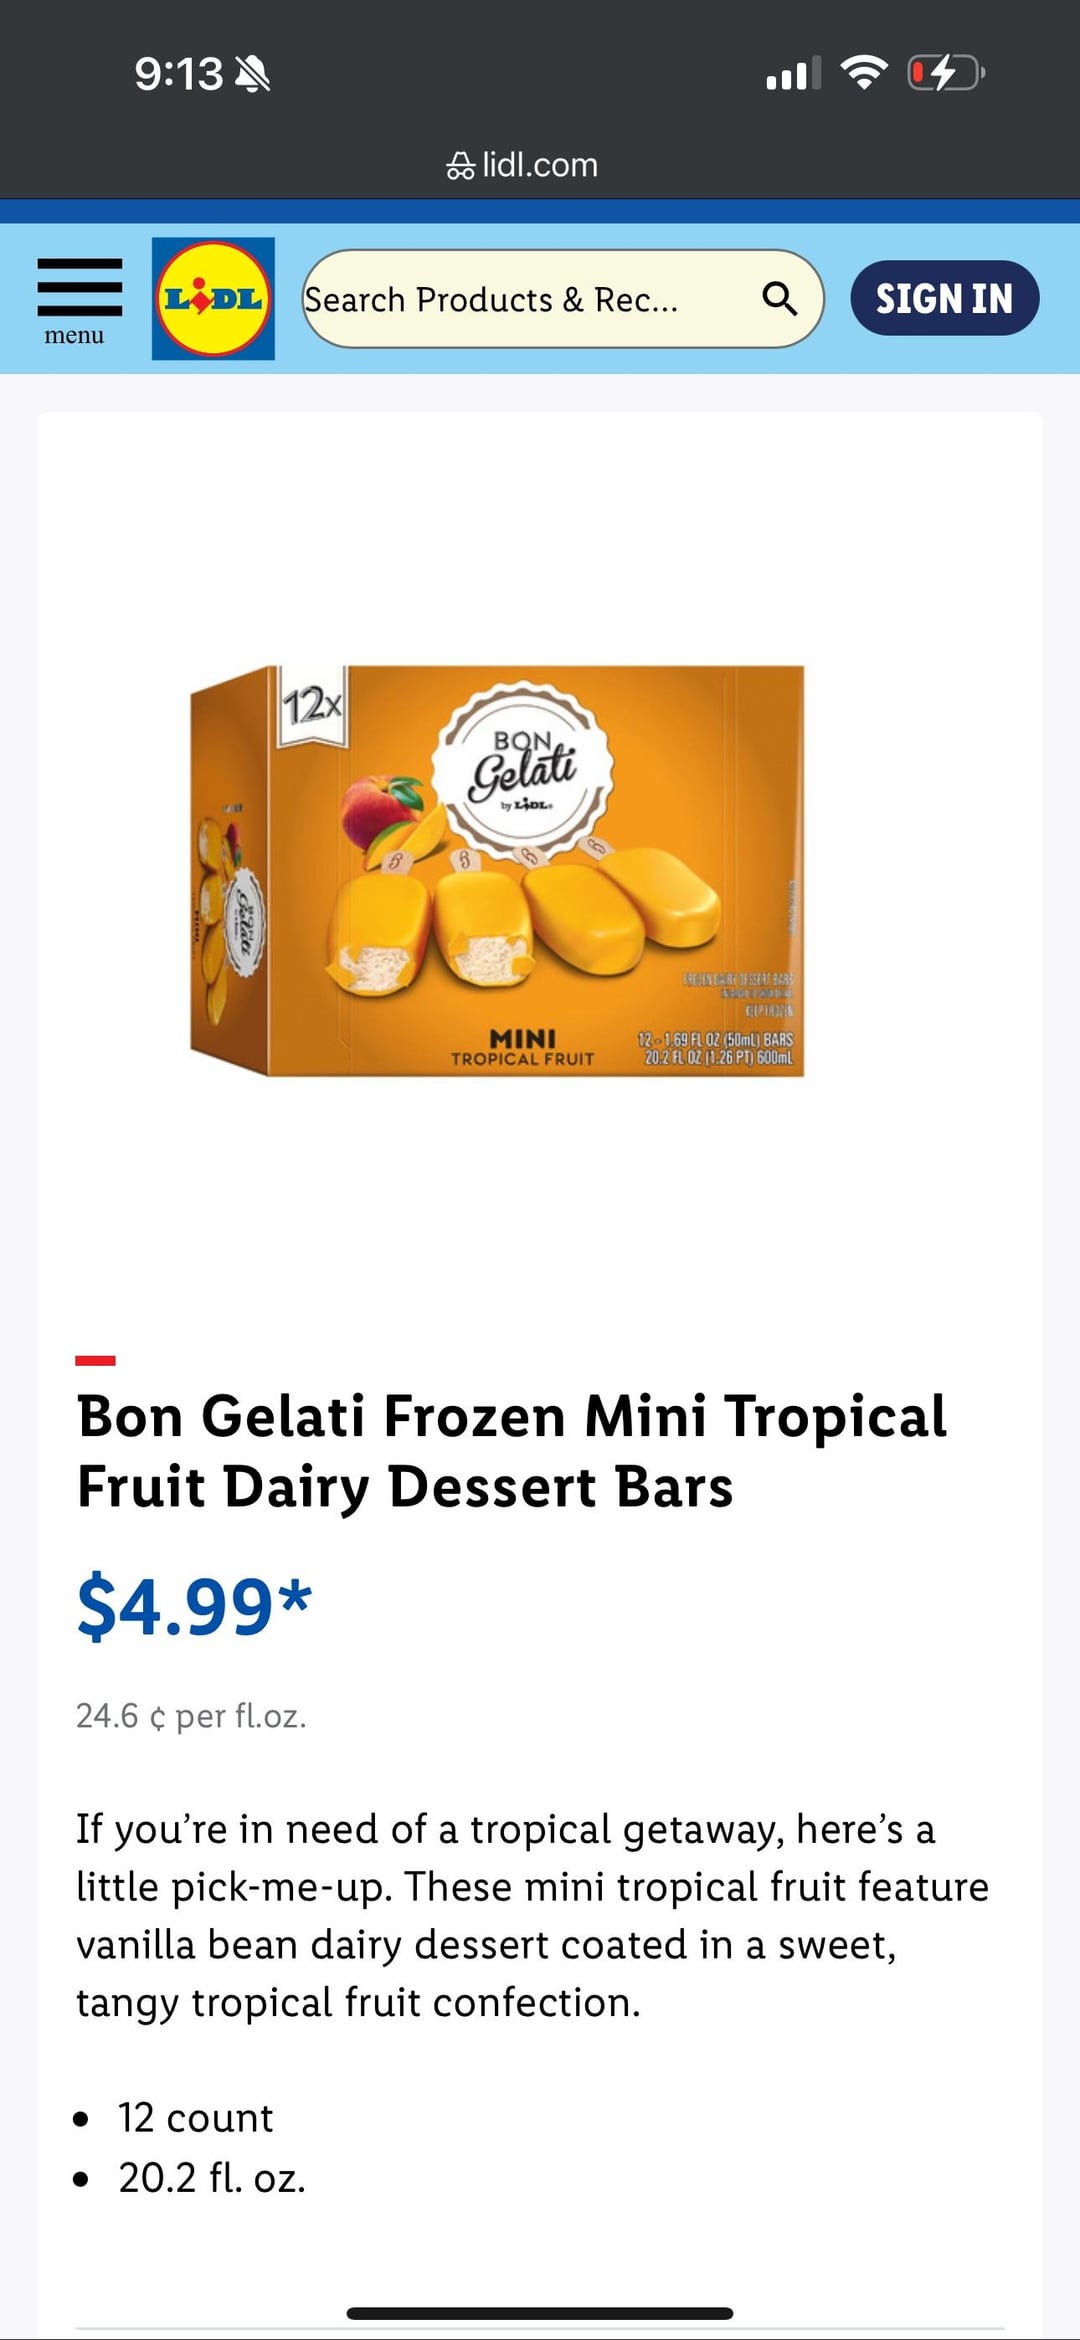Focus the Search Products & Recipes field
This screenshot has height=2340, width=1080.
(x=563, y=298)
